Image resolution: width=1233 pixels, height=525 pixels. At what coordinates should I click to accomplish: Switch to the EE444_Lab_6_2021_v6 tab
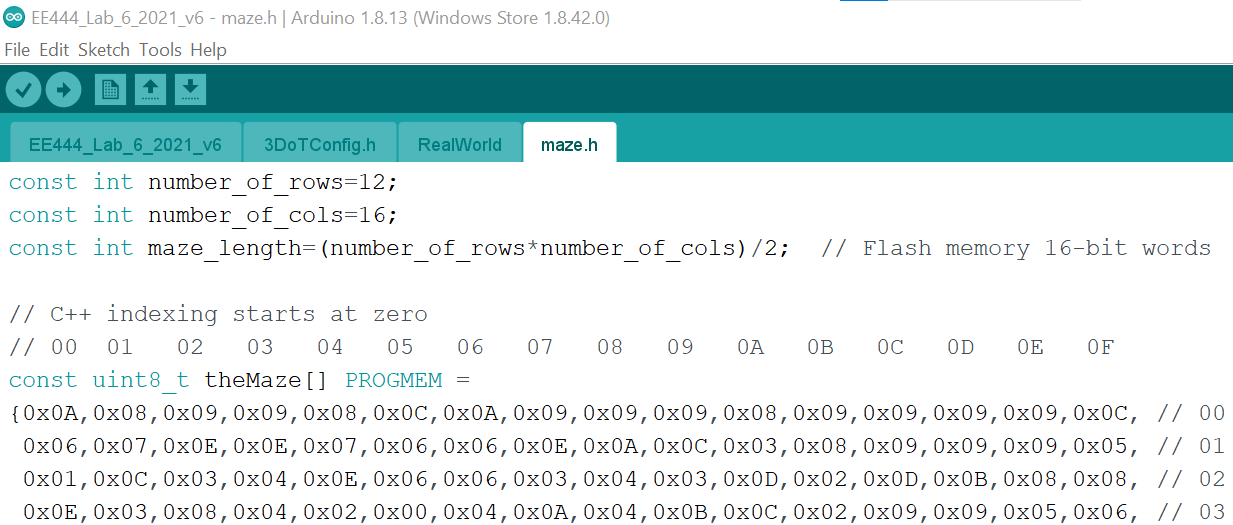(x=125, y=143)
